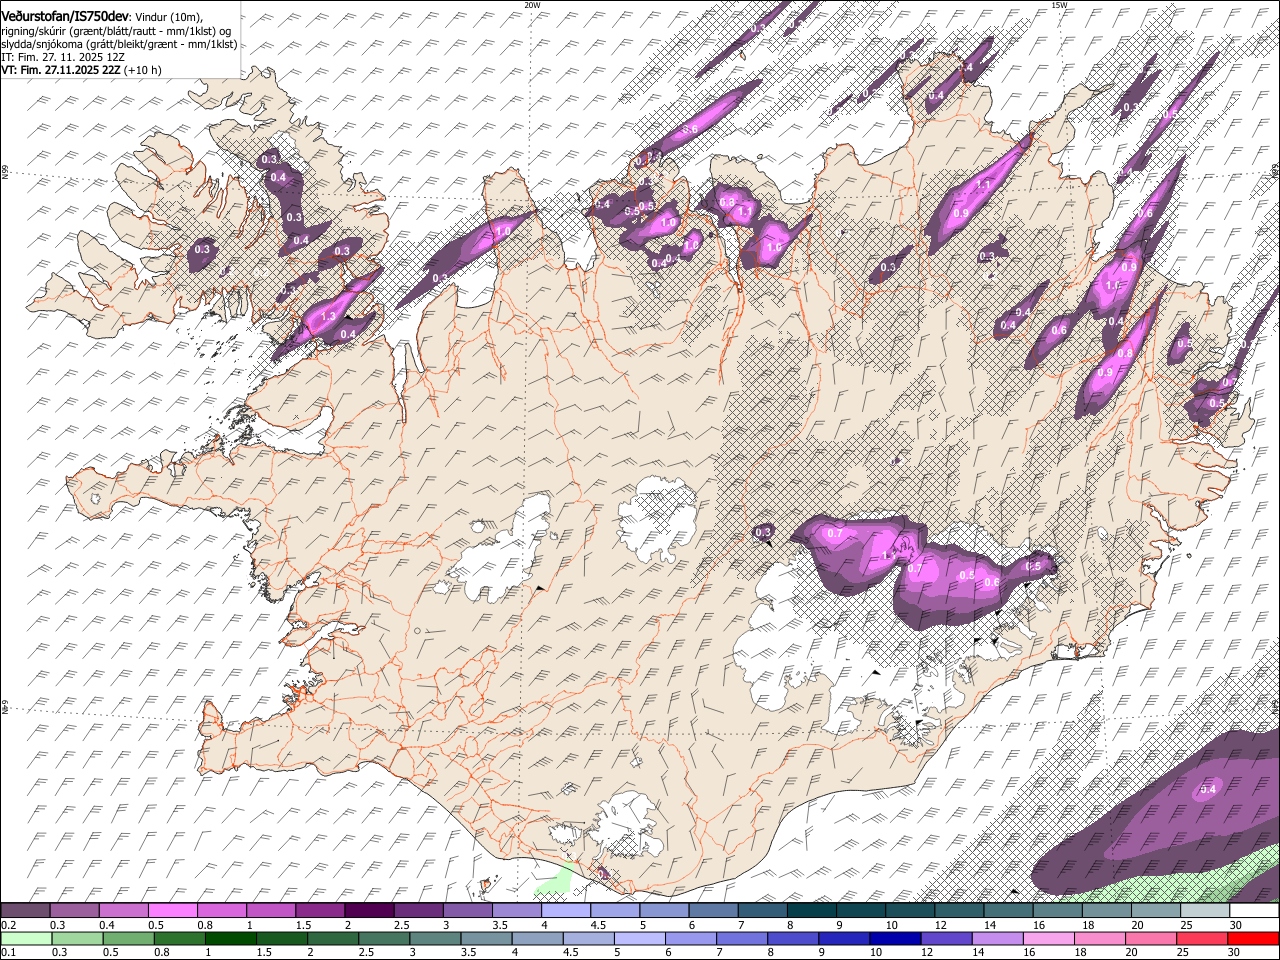The image size is (1280, 960).
Task: Click the darkest green swatch between 0.8 and 1 on rain scale
Action: [x=180, y=939]
